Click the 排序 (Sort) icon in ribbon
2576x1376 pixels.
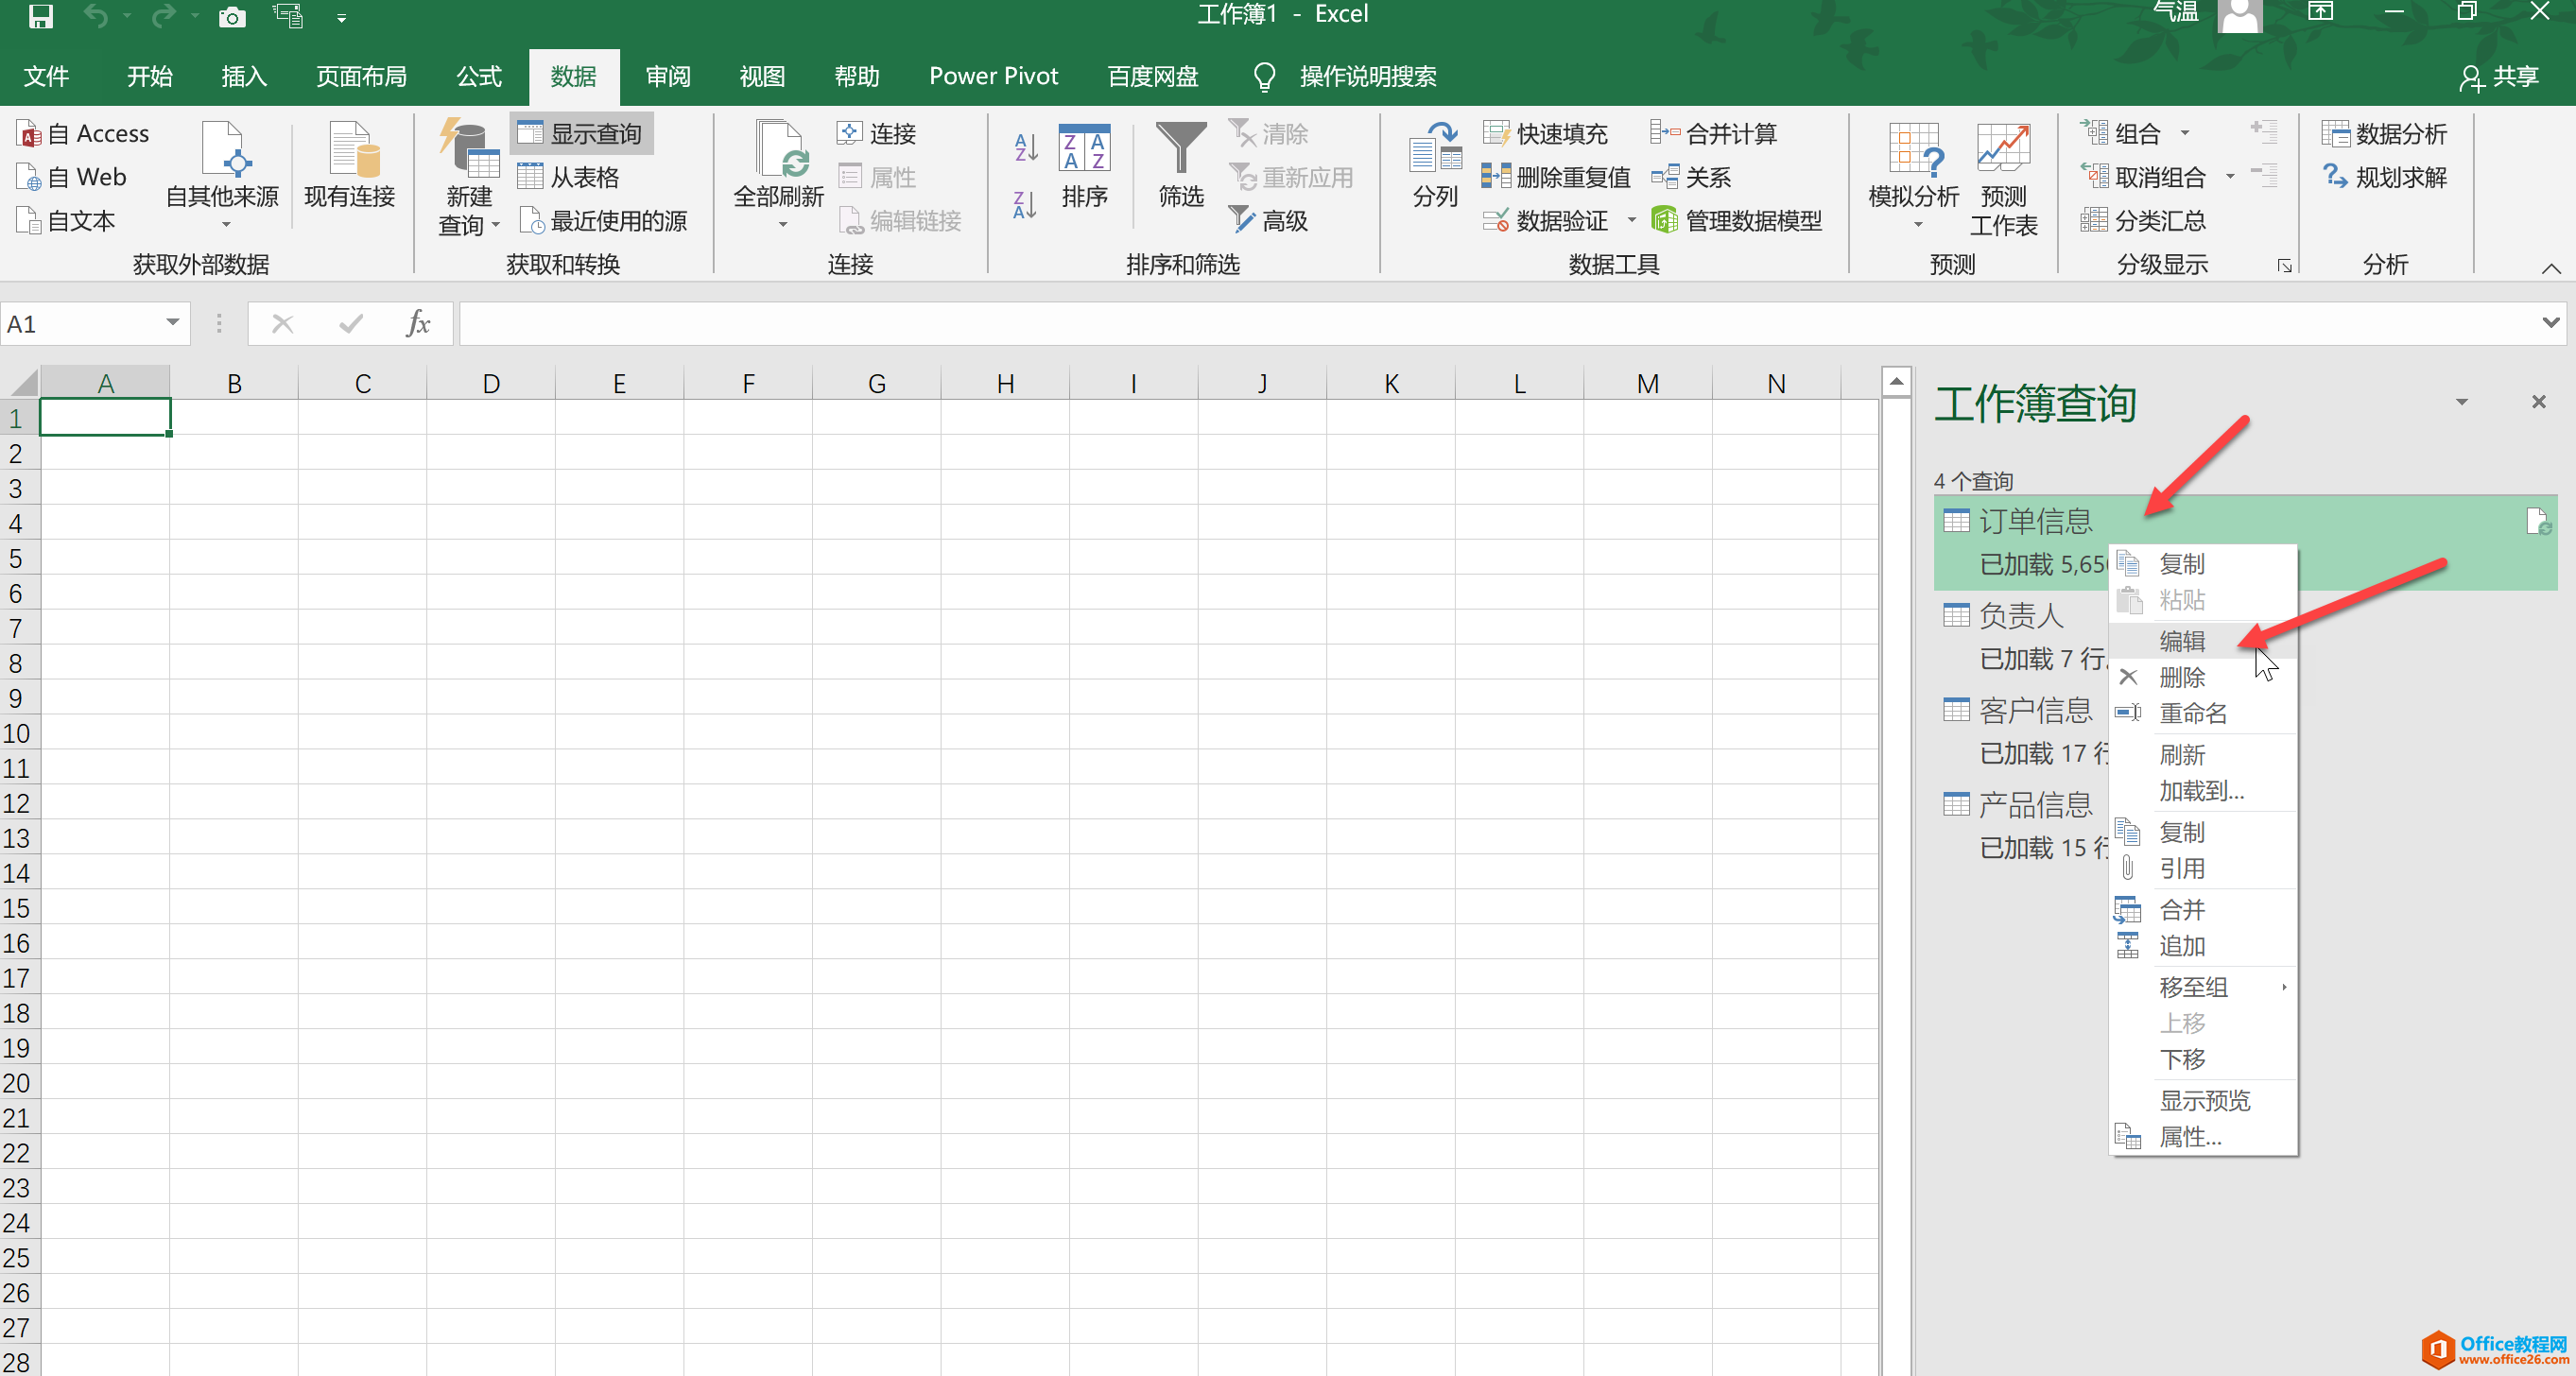point(1085,174)
